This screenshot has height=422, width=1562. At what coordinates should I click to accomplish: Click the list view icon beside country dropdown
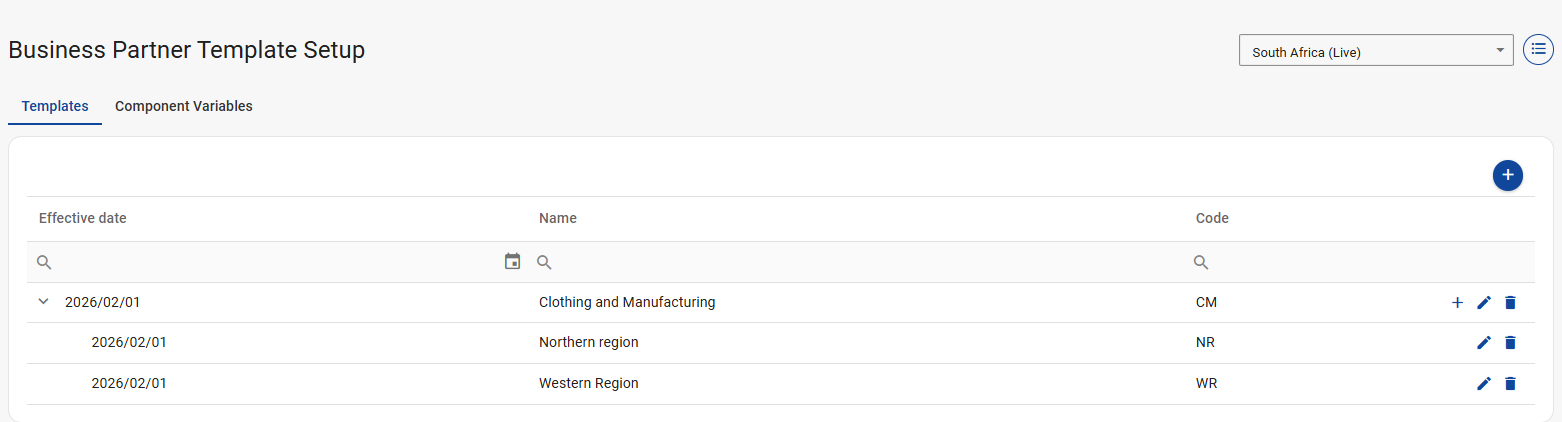[1538, 49]
